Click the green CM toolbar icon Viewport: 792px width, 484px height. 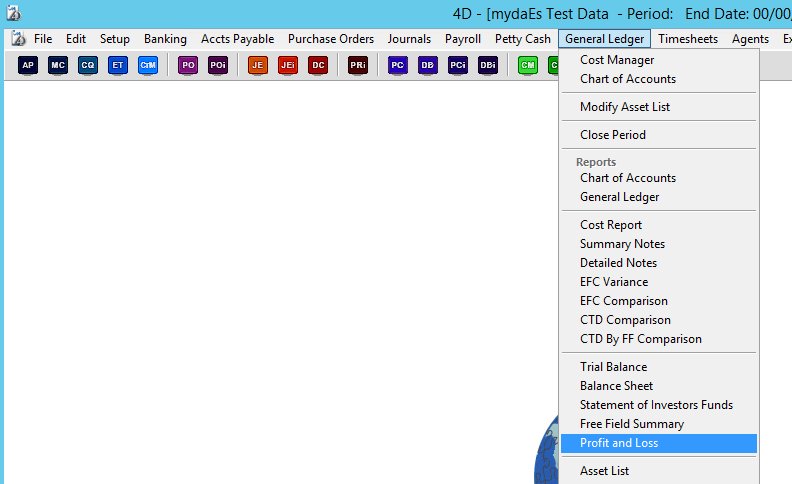coord(528,65)
